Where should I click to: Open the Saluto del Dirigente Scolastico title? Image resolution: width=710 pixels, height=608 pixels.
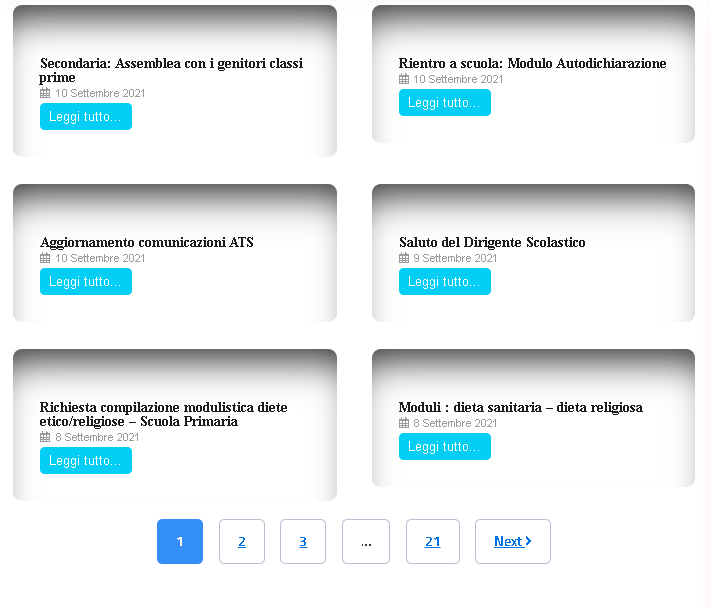pyautogui.click(x=492, y=242)
